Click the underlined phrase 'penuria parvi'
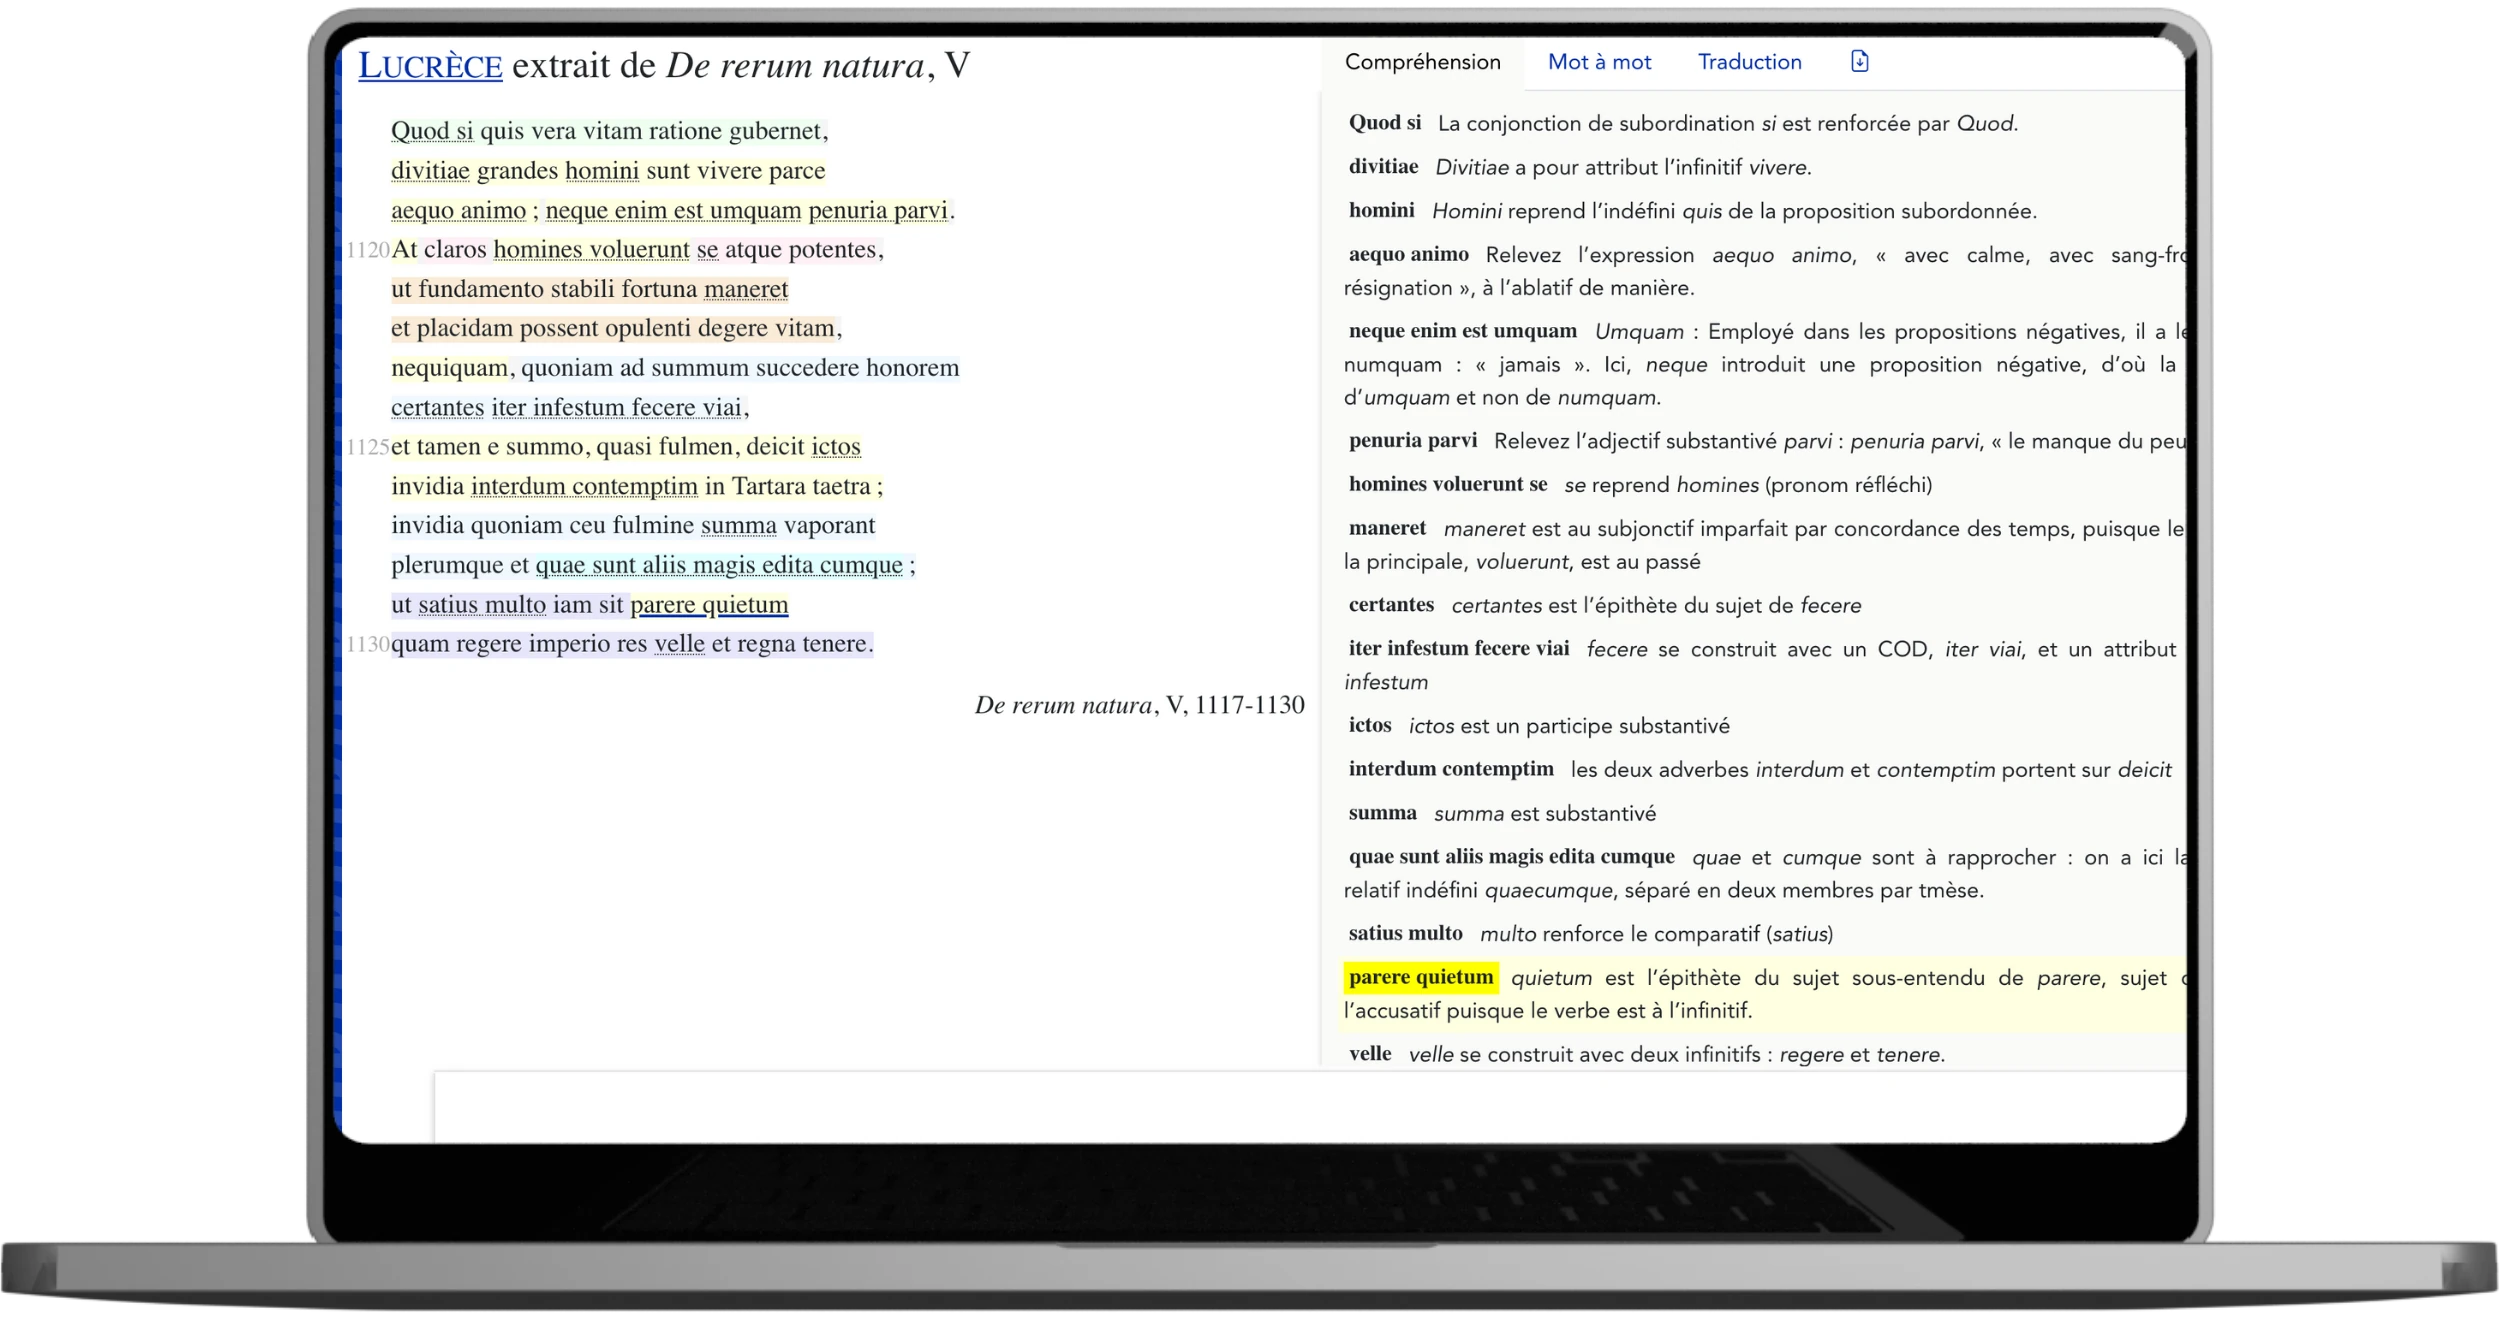The image size is (2500, 1321). click(x=877, y=210)
